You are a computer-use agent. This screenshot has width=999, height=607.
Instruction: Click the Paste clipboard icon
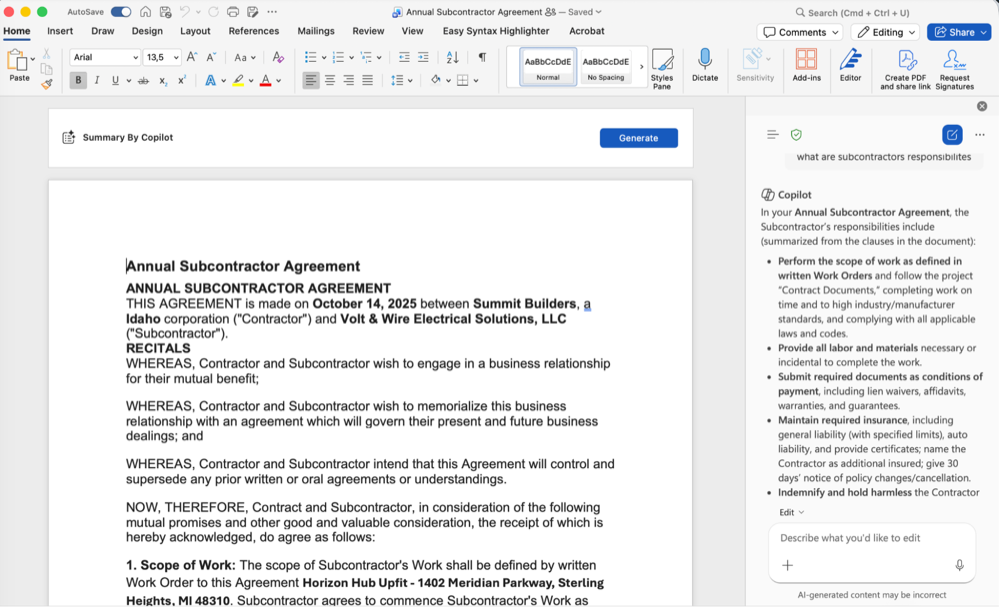click(x=16, y=61)
